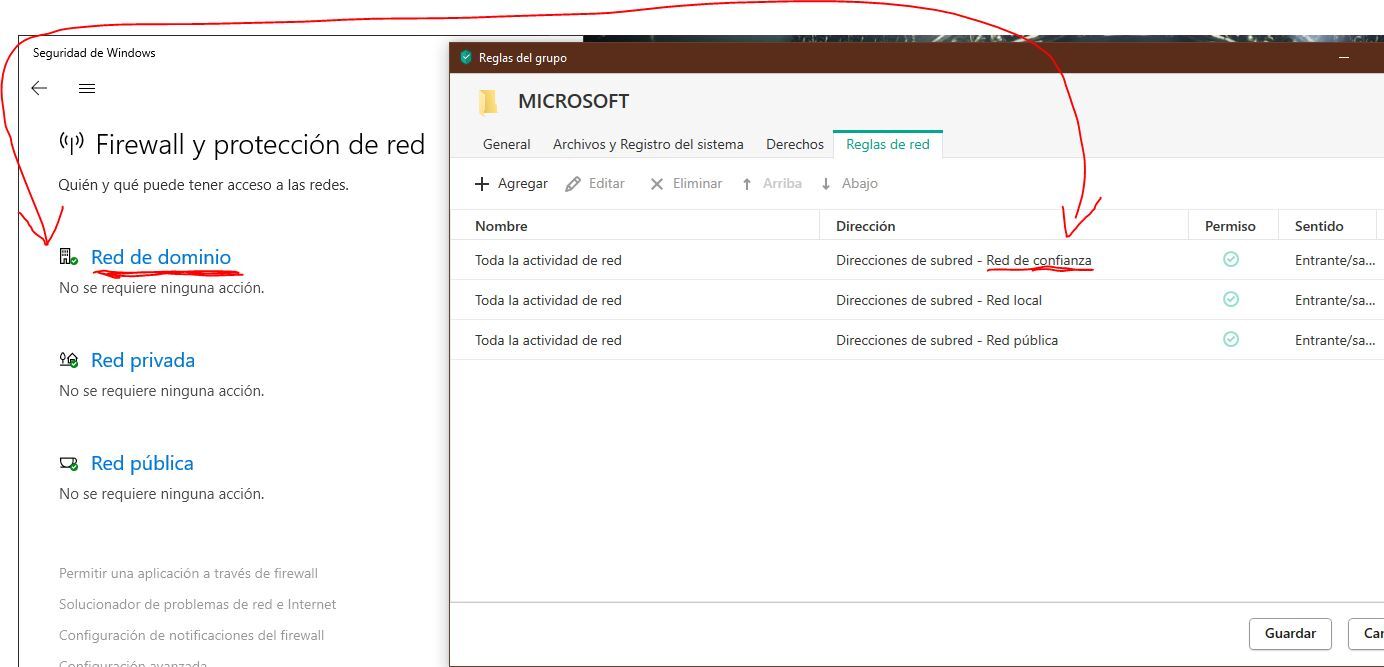Select 'Direcciones de subred - Red de confianza' cell
This screenshot has height=667, width=1384.
coord(964,260)
